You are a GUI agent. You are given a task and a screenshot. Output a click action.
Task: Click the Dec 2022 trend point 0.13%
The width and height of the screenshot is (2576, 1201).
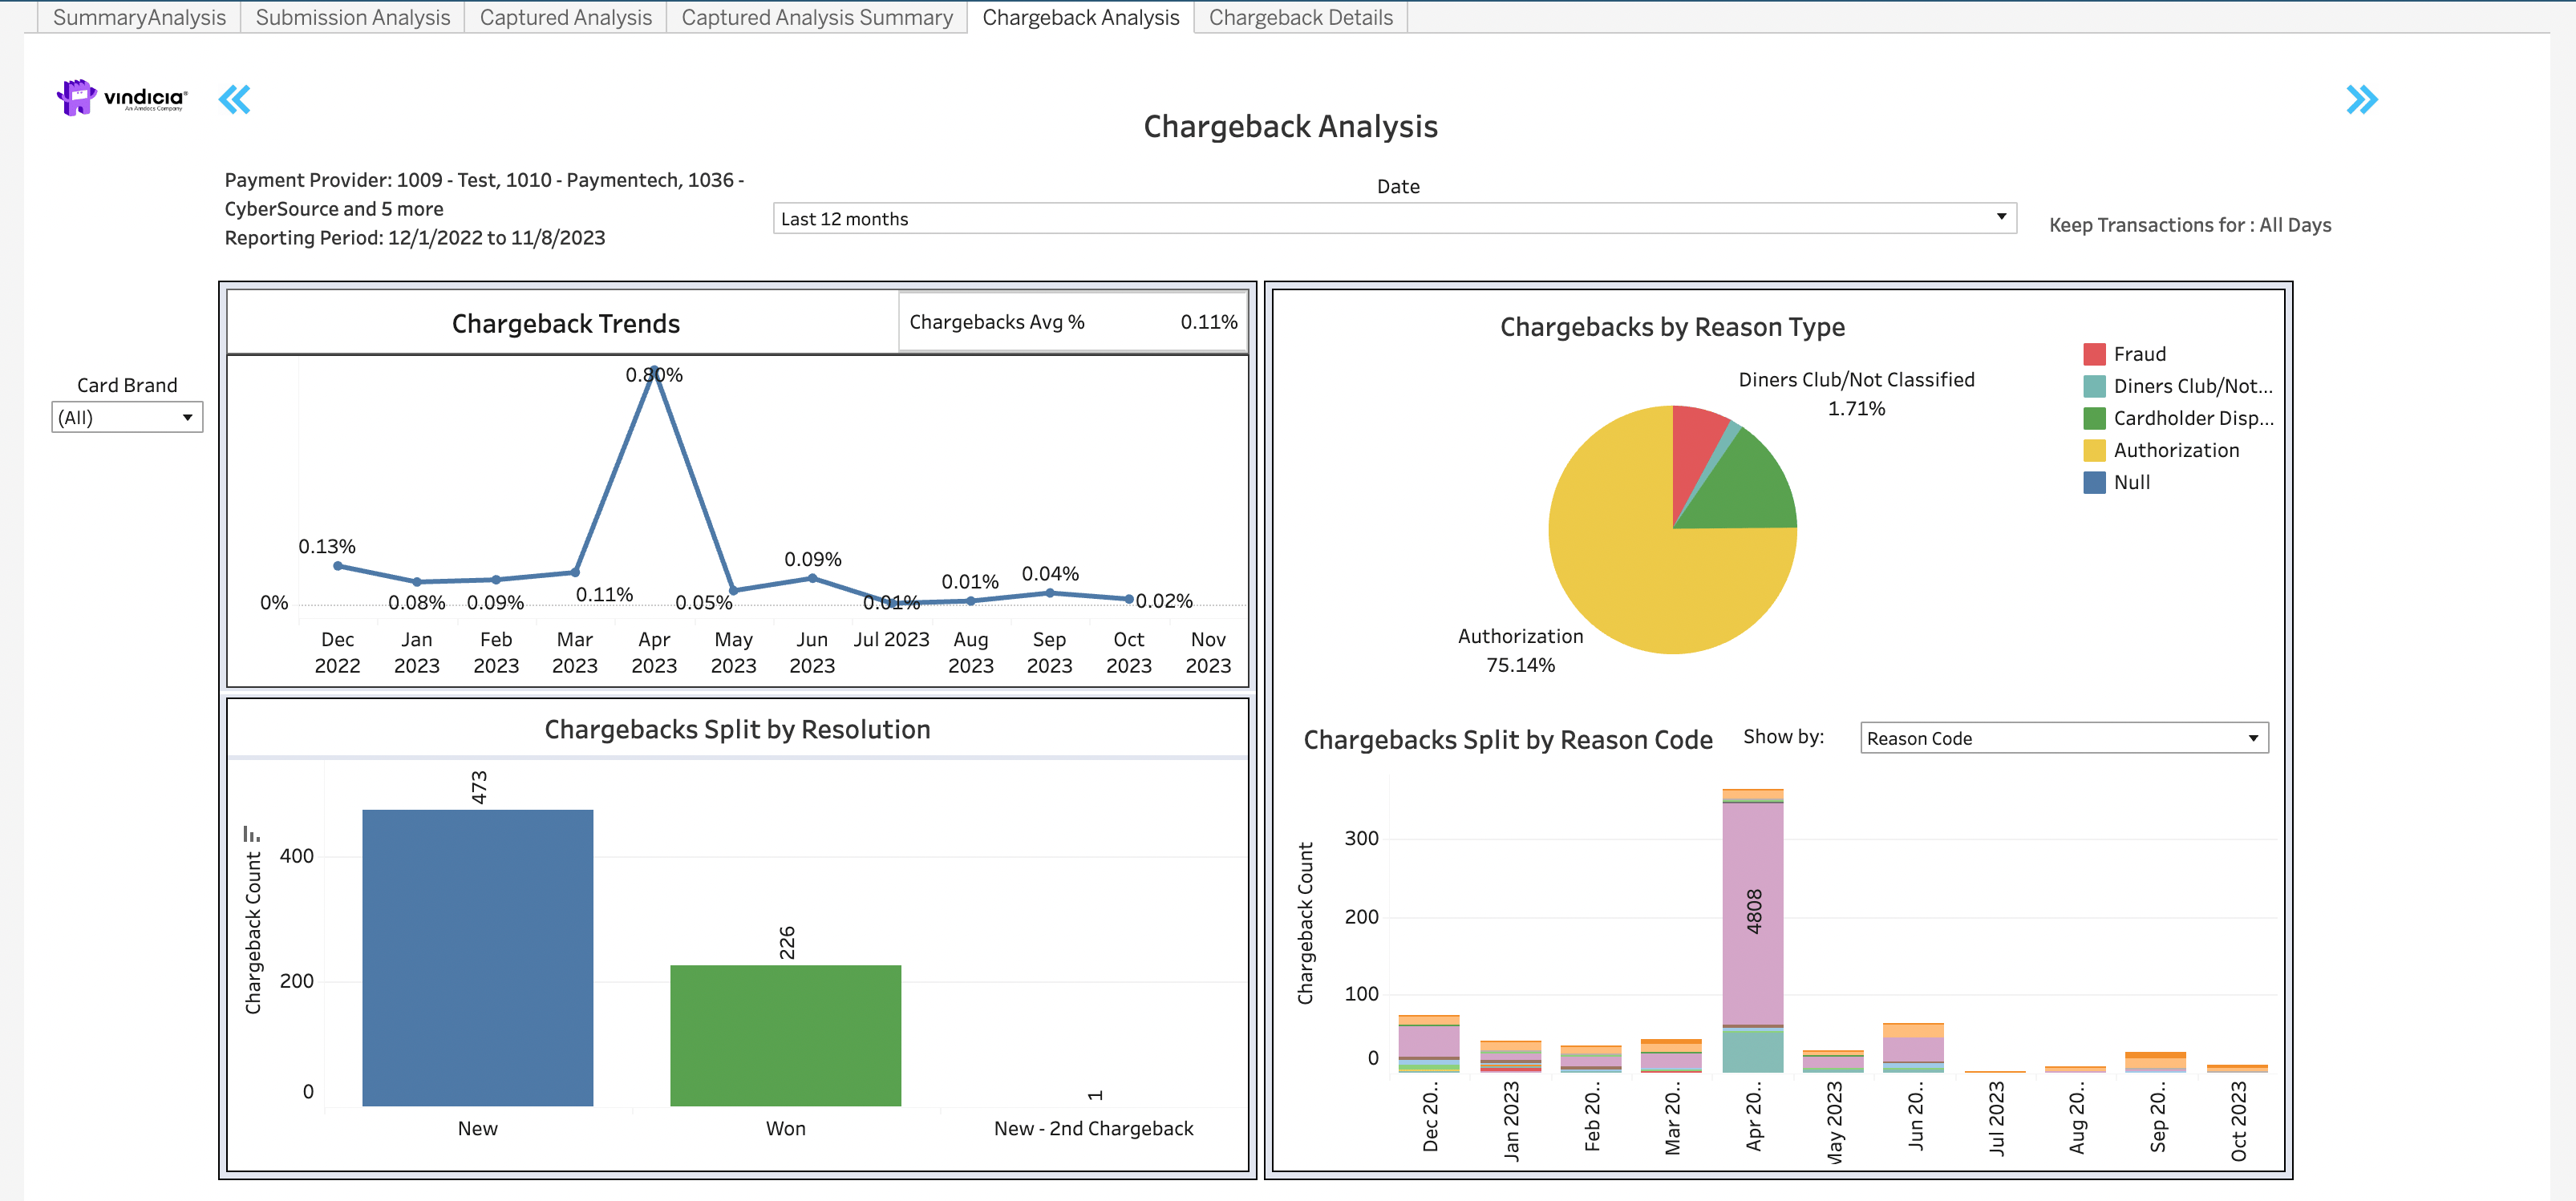pyautogui.click(x=338, y=566)
